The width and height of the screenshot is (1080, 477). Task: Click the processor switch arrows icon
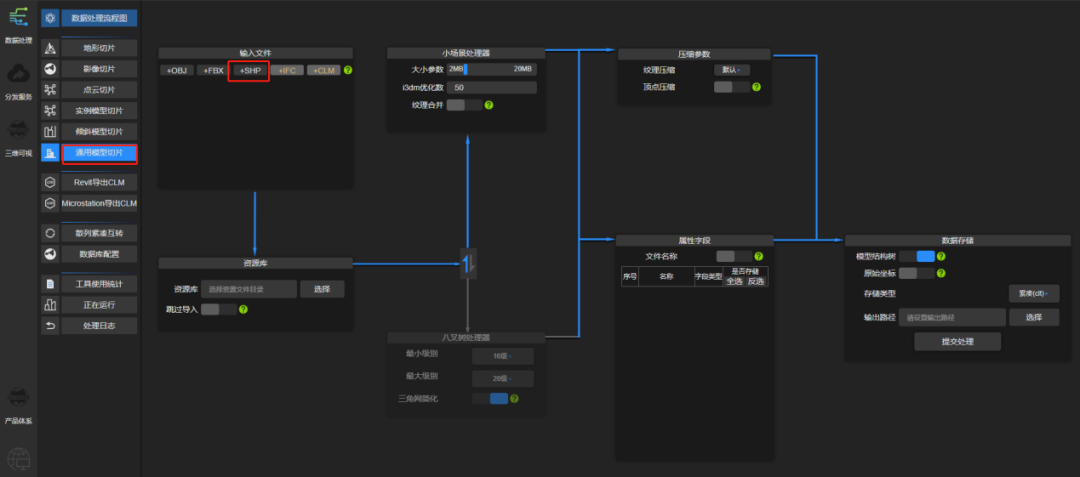468,263
